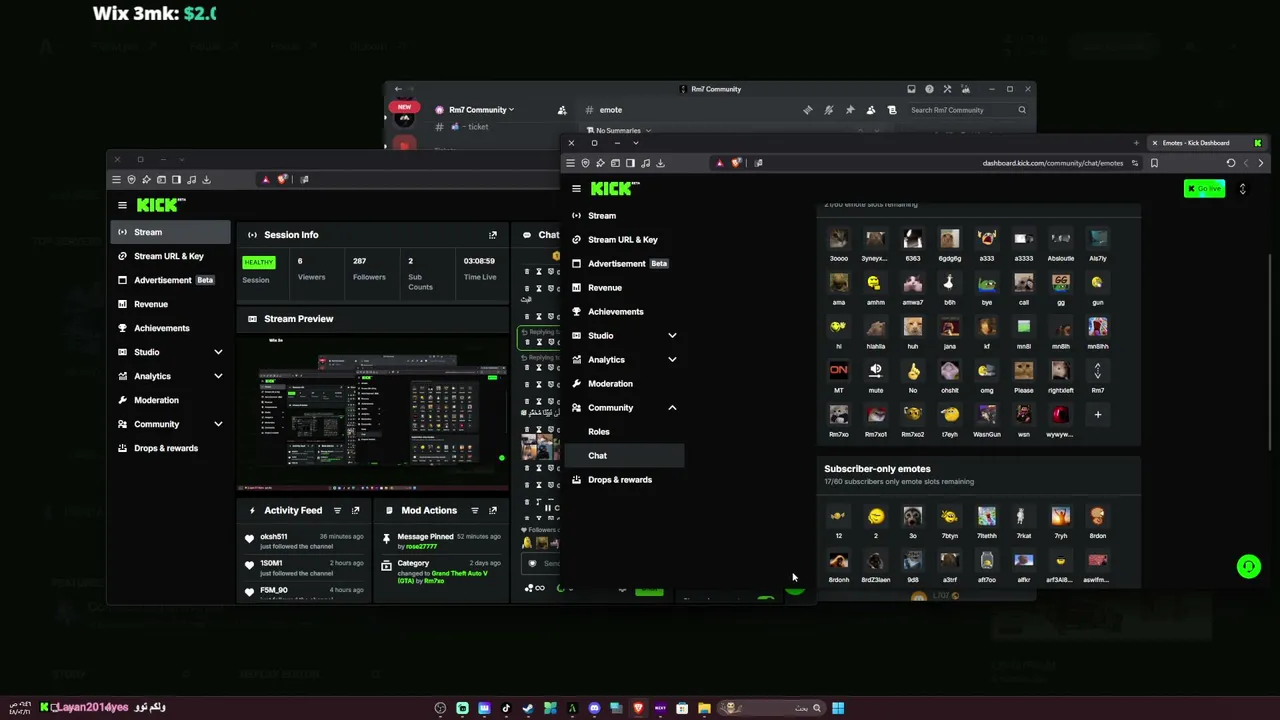Viewport: 1280px width, 720px height.
Task: Open File Explorer from the taskbar
Action: coord(704,708)
